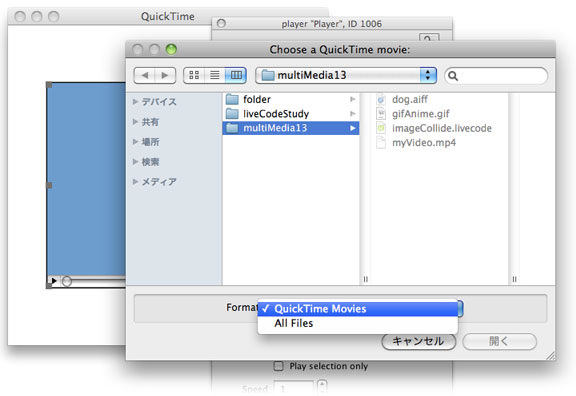576x396 pixels.
Task: Choose All Files format option
Action: [x=358, y=323]
